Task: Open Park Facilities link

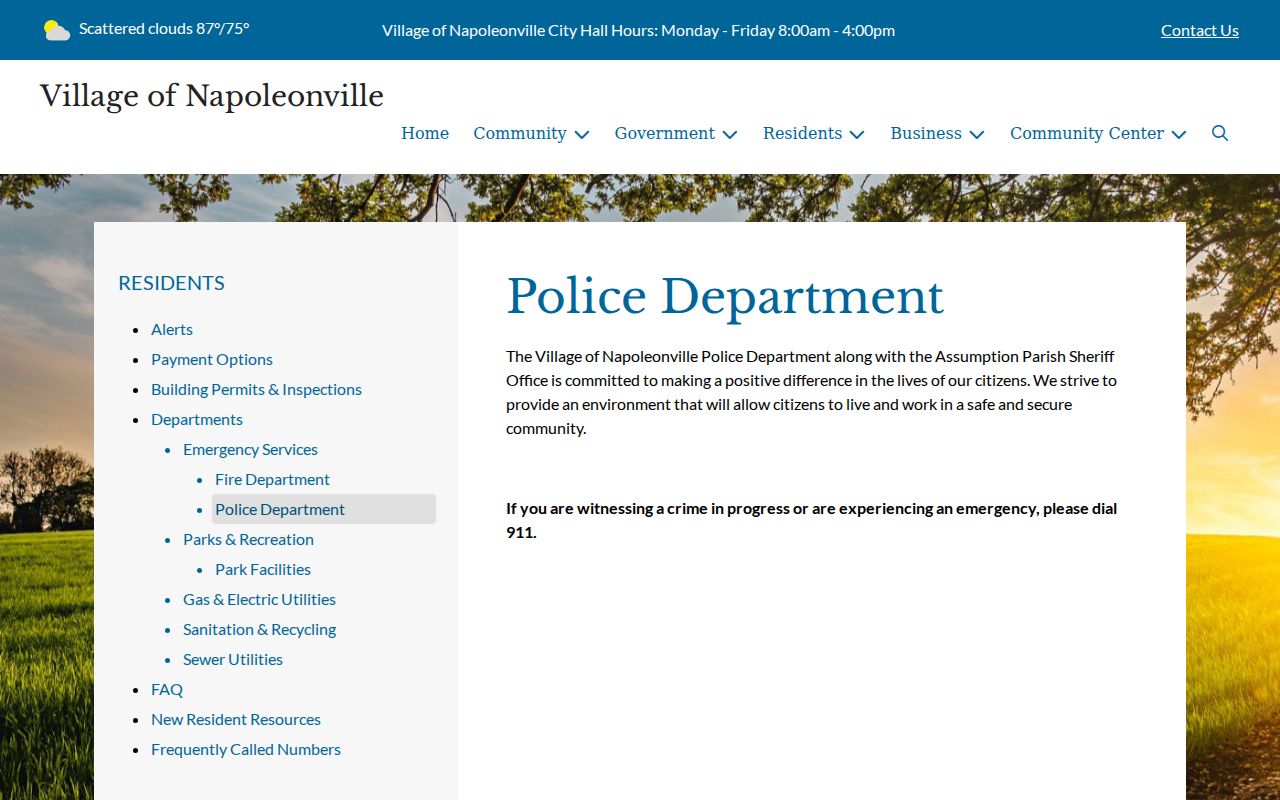Action: (x=263, y=569)
